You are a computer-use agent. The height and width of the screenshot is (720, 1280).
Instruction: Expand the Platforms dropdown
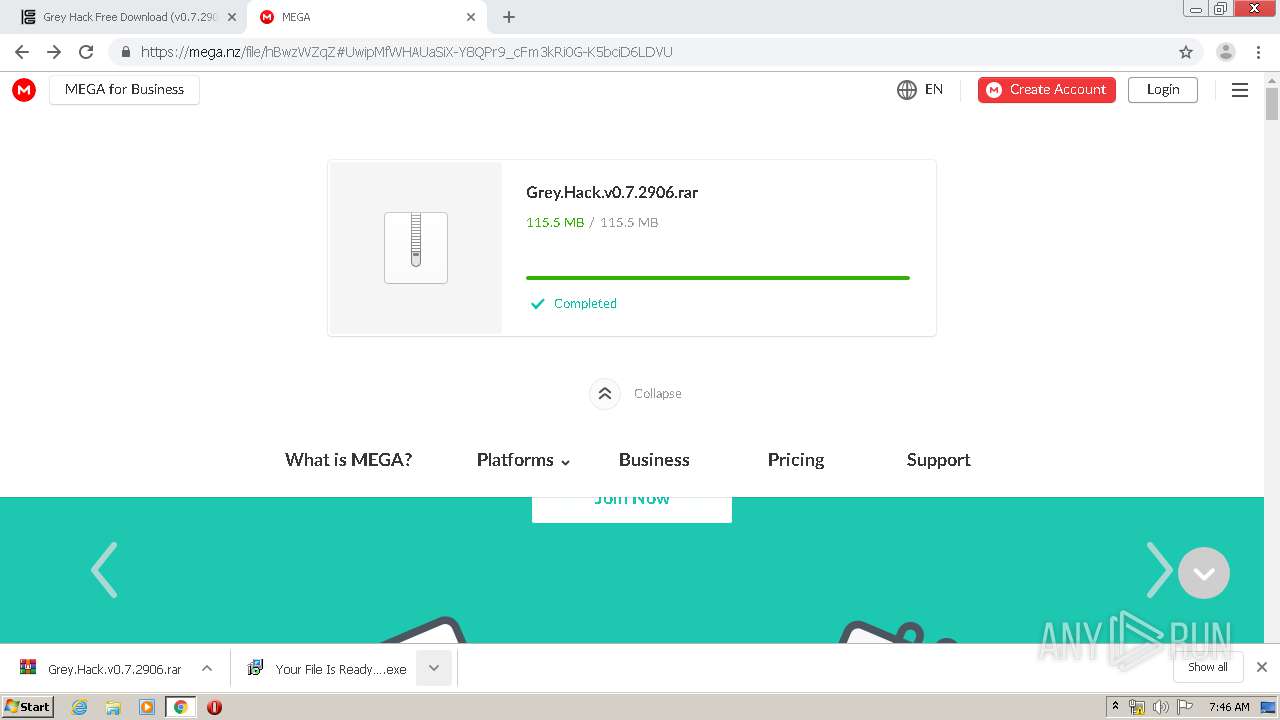click(x=523, y=460)
